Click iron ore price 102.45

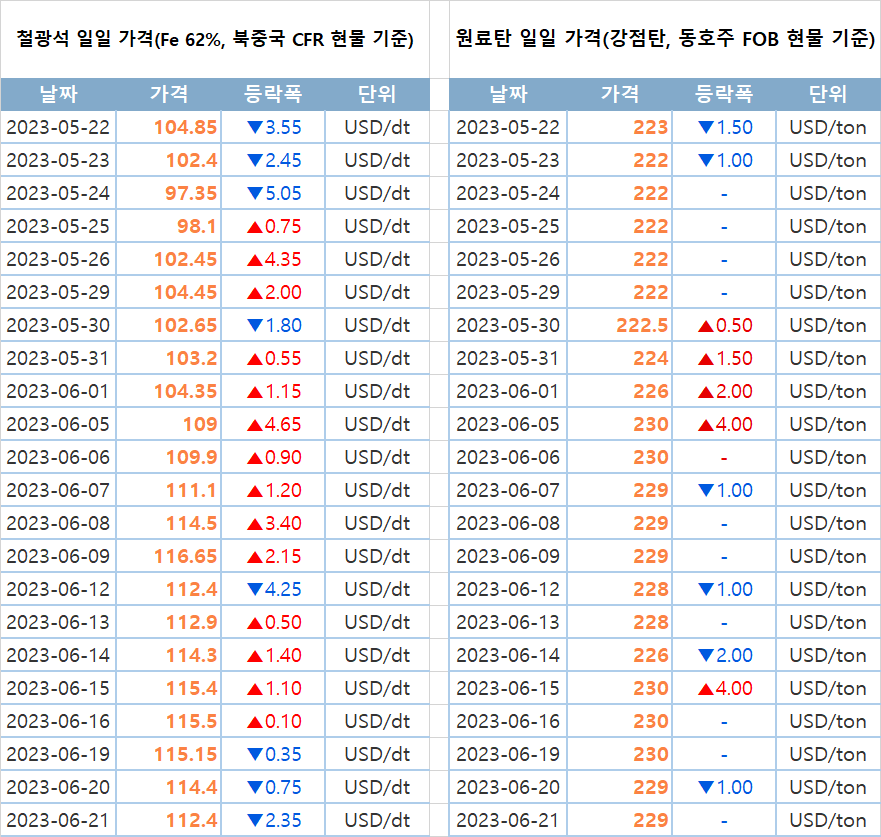[x=186, y=260]
